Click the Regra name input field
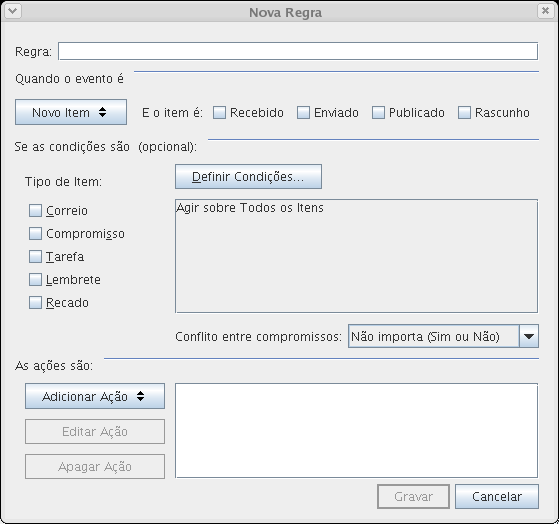Image resolution: width=559 pixels, height=524 pixels. (298, 51)
